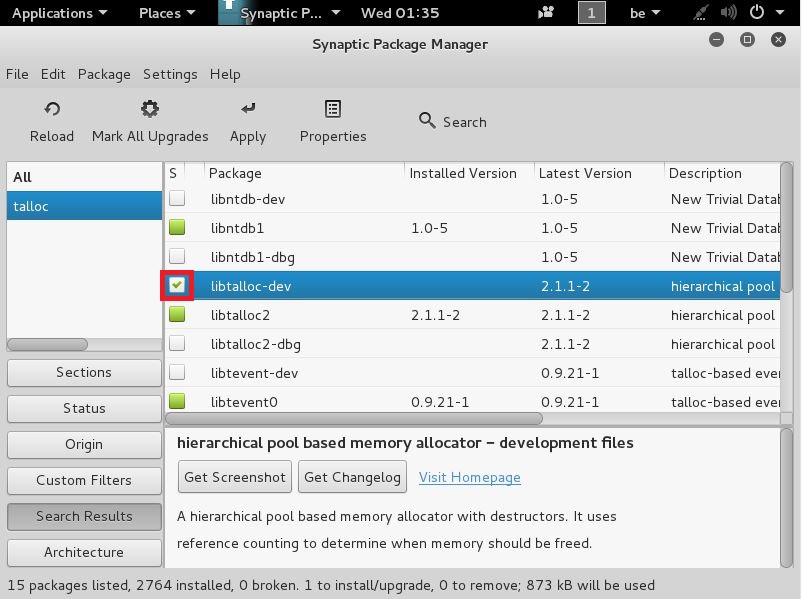Click the Search magnifier icon
Screen dimensions: 802x599
point(427,121)
